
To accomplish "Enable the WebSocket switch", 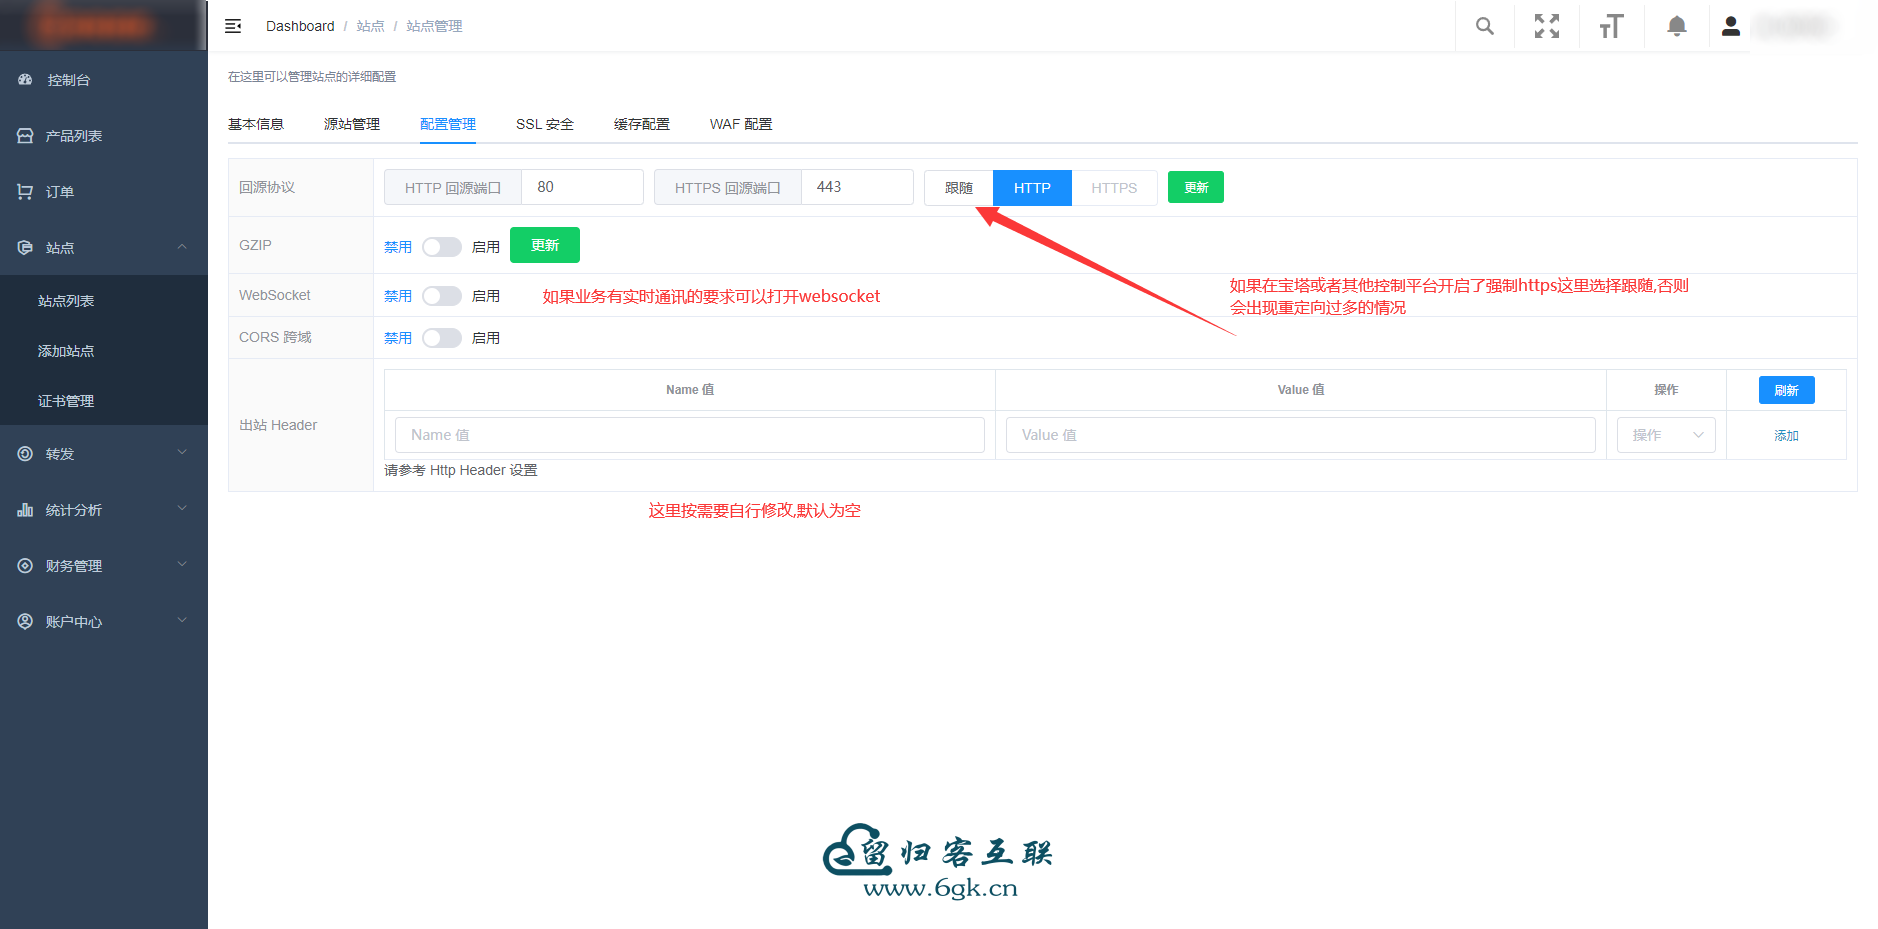I will click(x=441, y=296).
